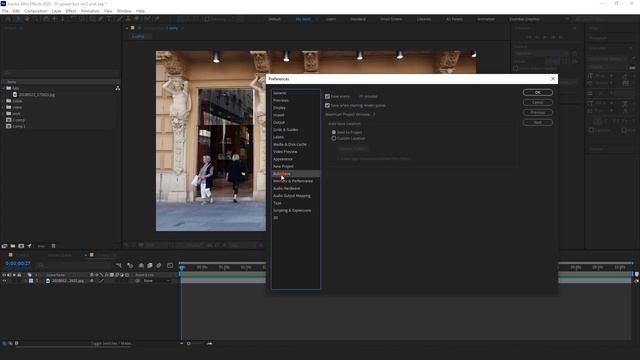Toggle Save when starting render queue checkbox
Viewport: 640px width, 360px height.
tap(327, 105)
